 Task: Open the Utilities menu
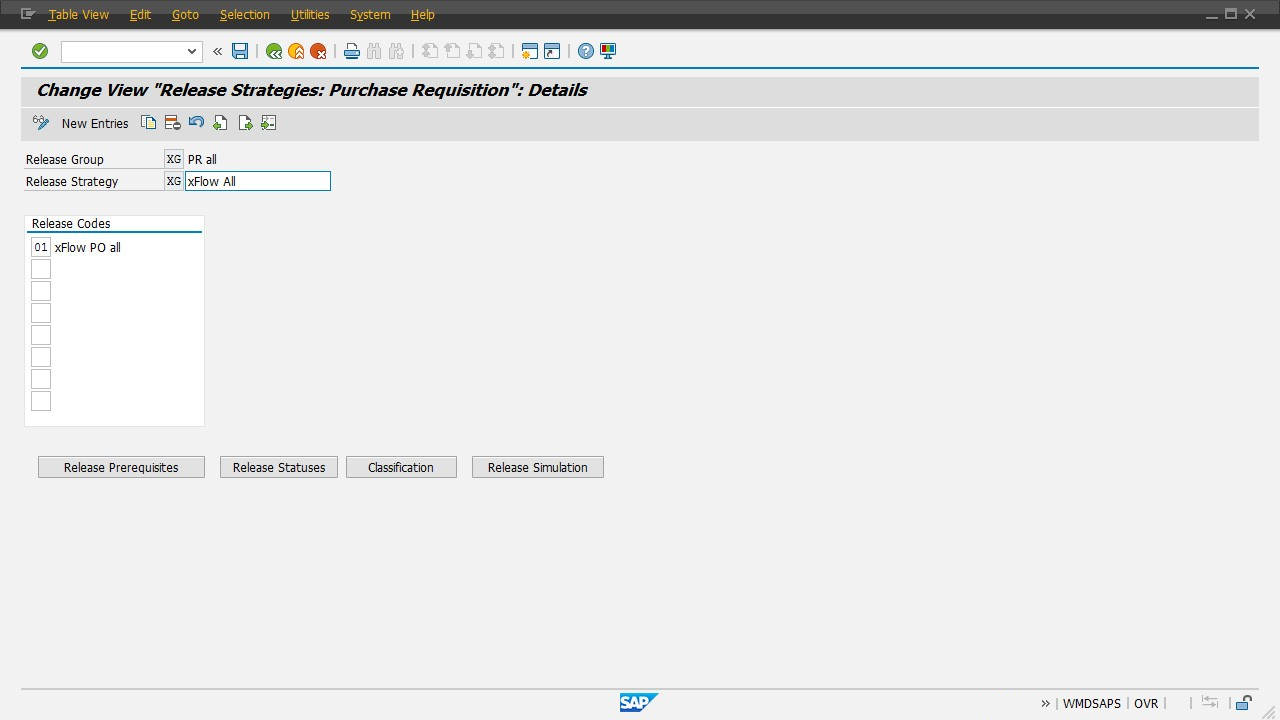[x=310, y=15]
